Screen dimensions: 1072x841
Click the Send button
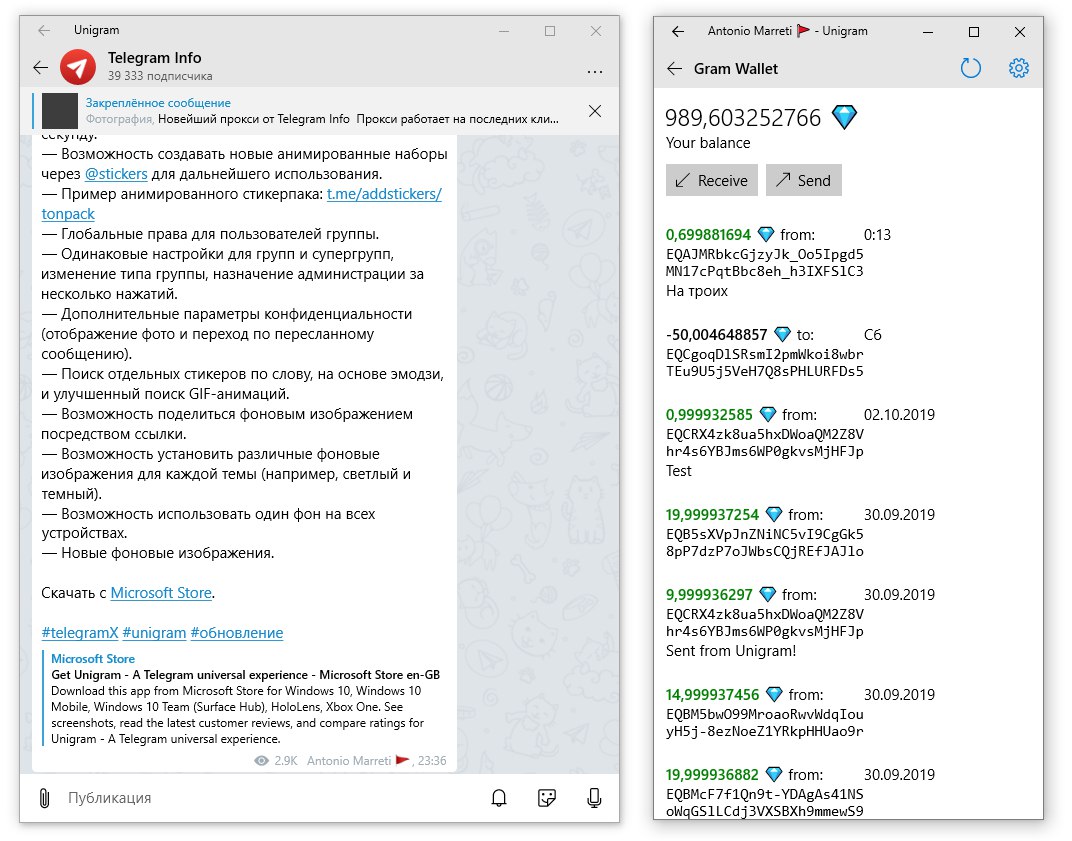pyautogui.click(x=803, y=181)
